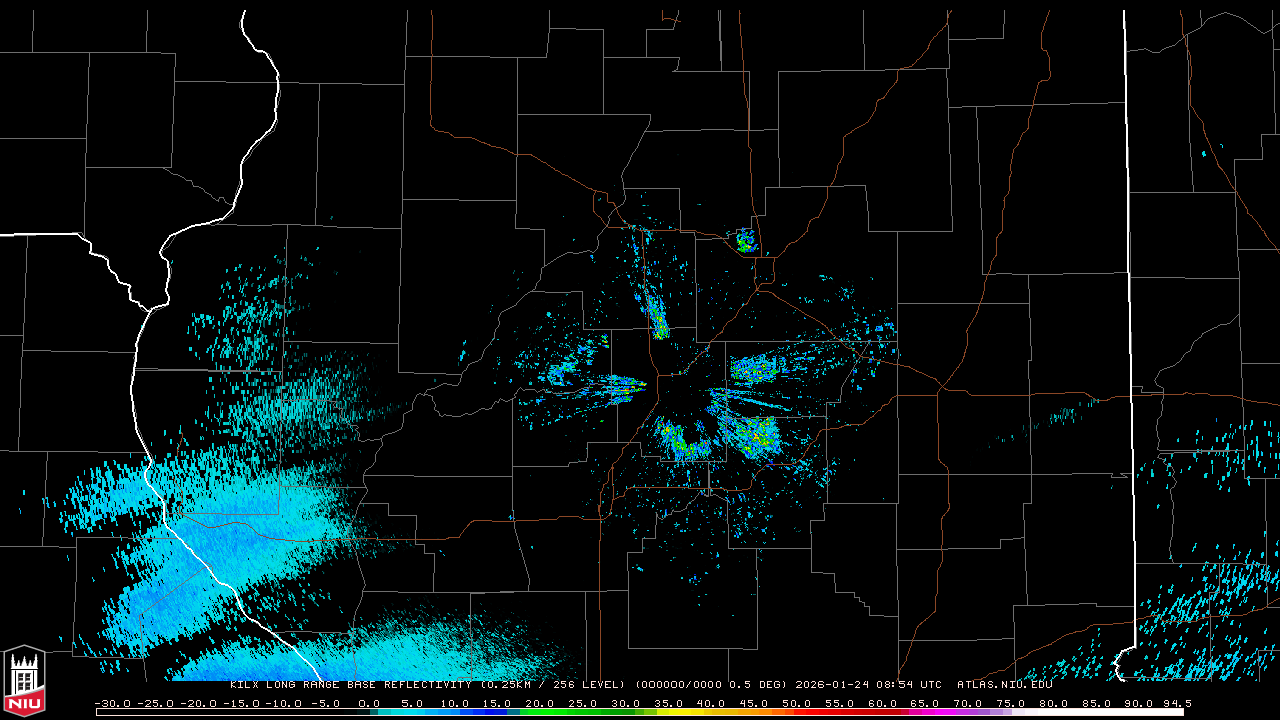Click the arc-shaped echo south of radar center
This screenshot has height=720, width=1280.
point(683,441)
